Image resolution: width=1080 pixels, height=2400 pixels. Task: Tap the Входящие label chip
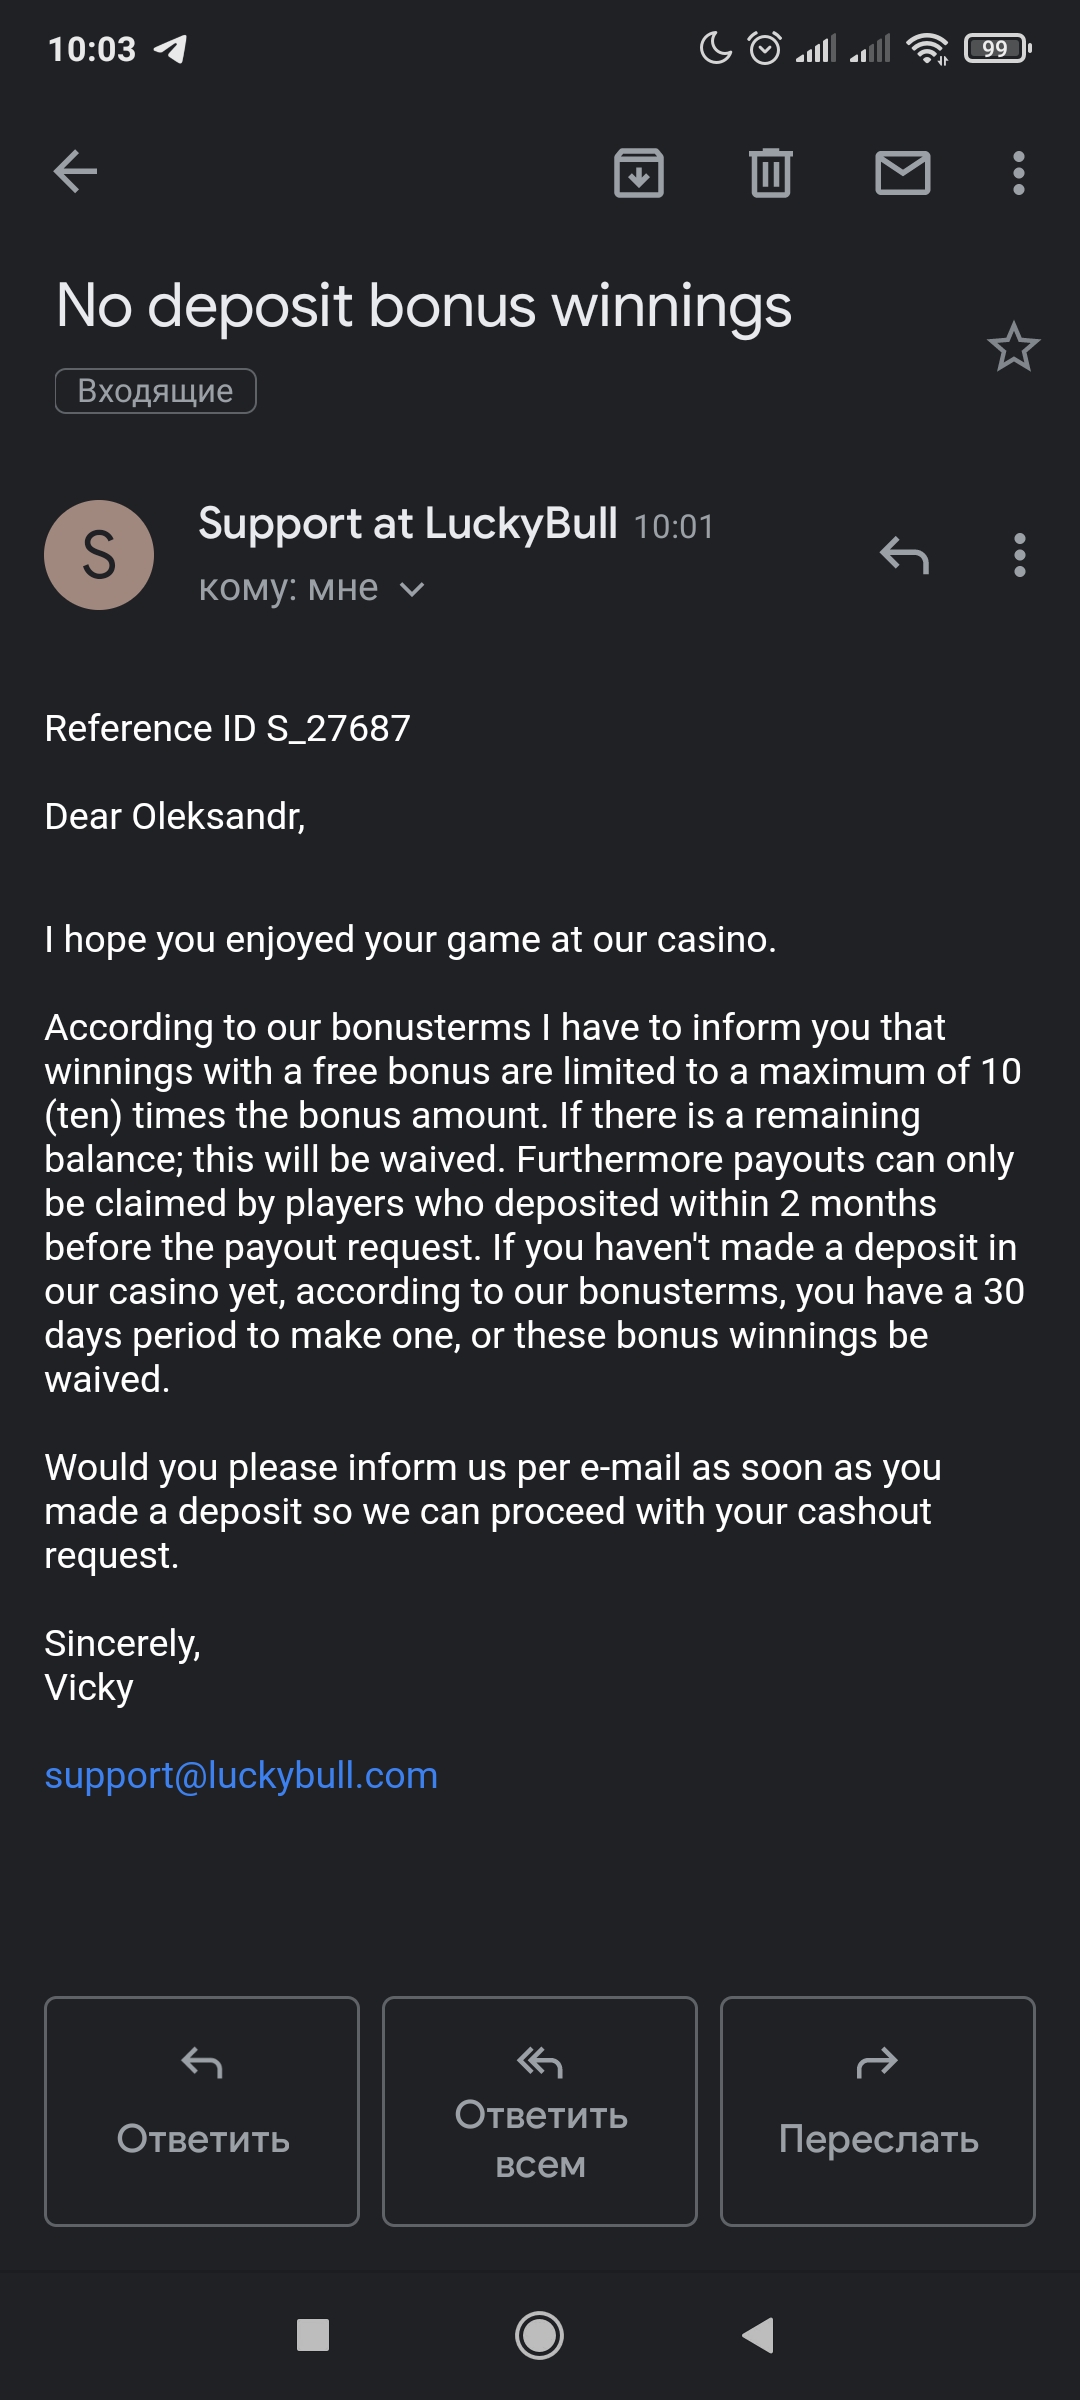[x=156, y=391]
